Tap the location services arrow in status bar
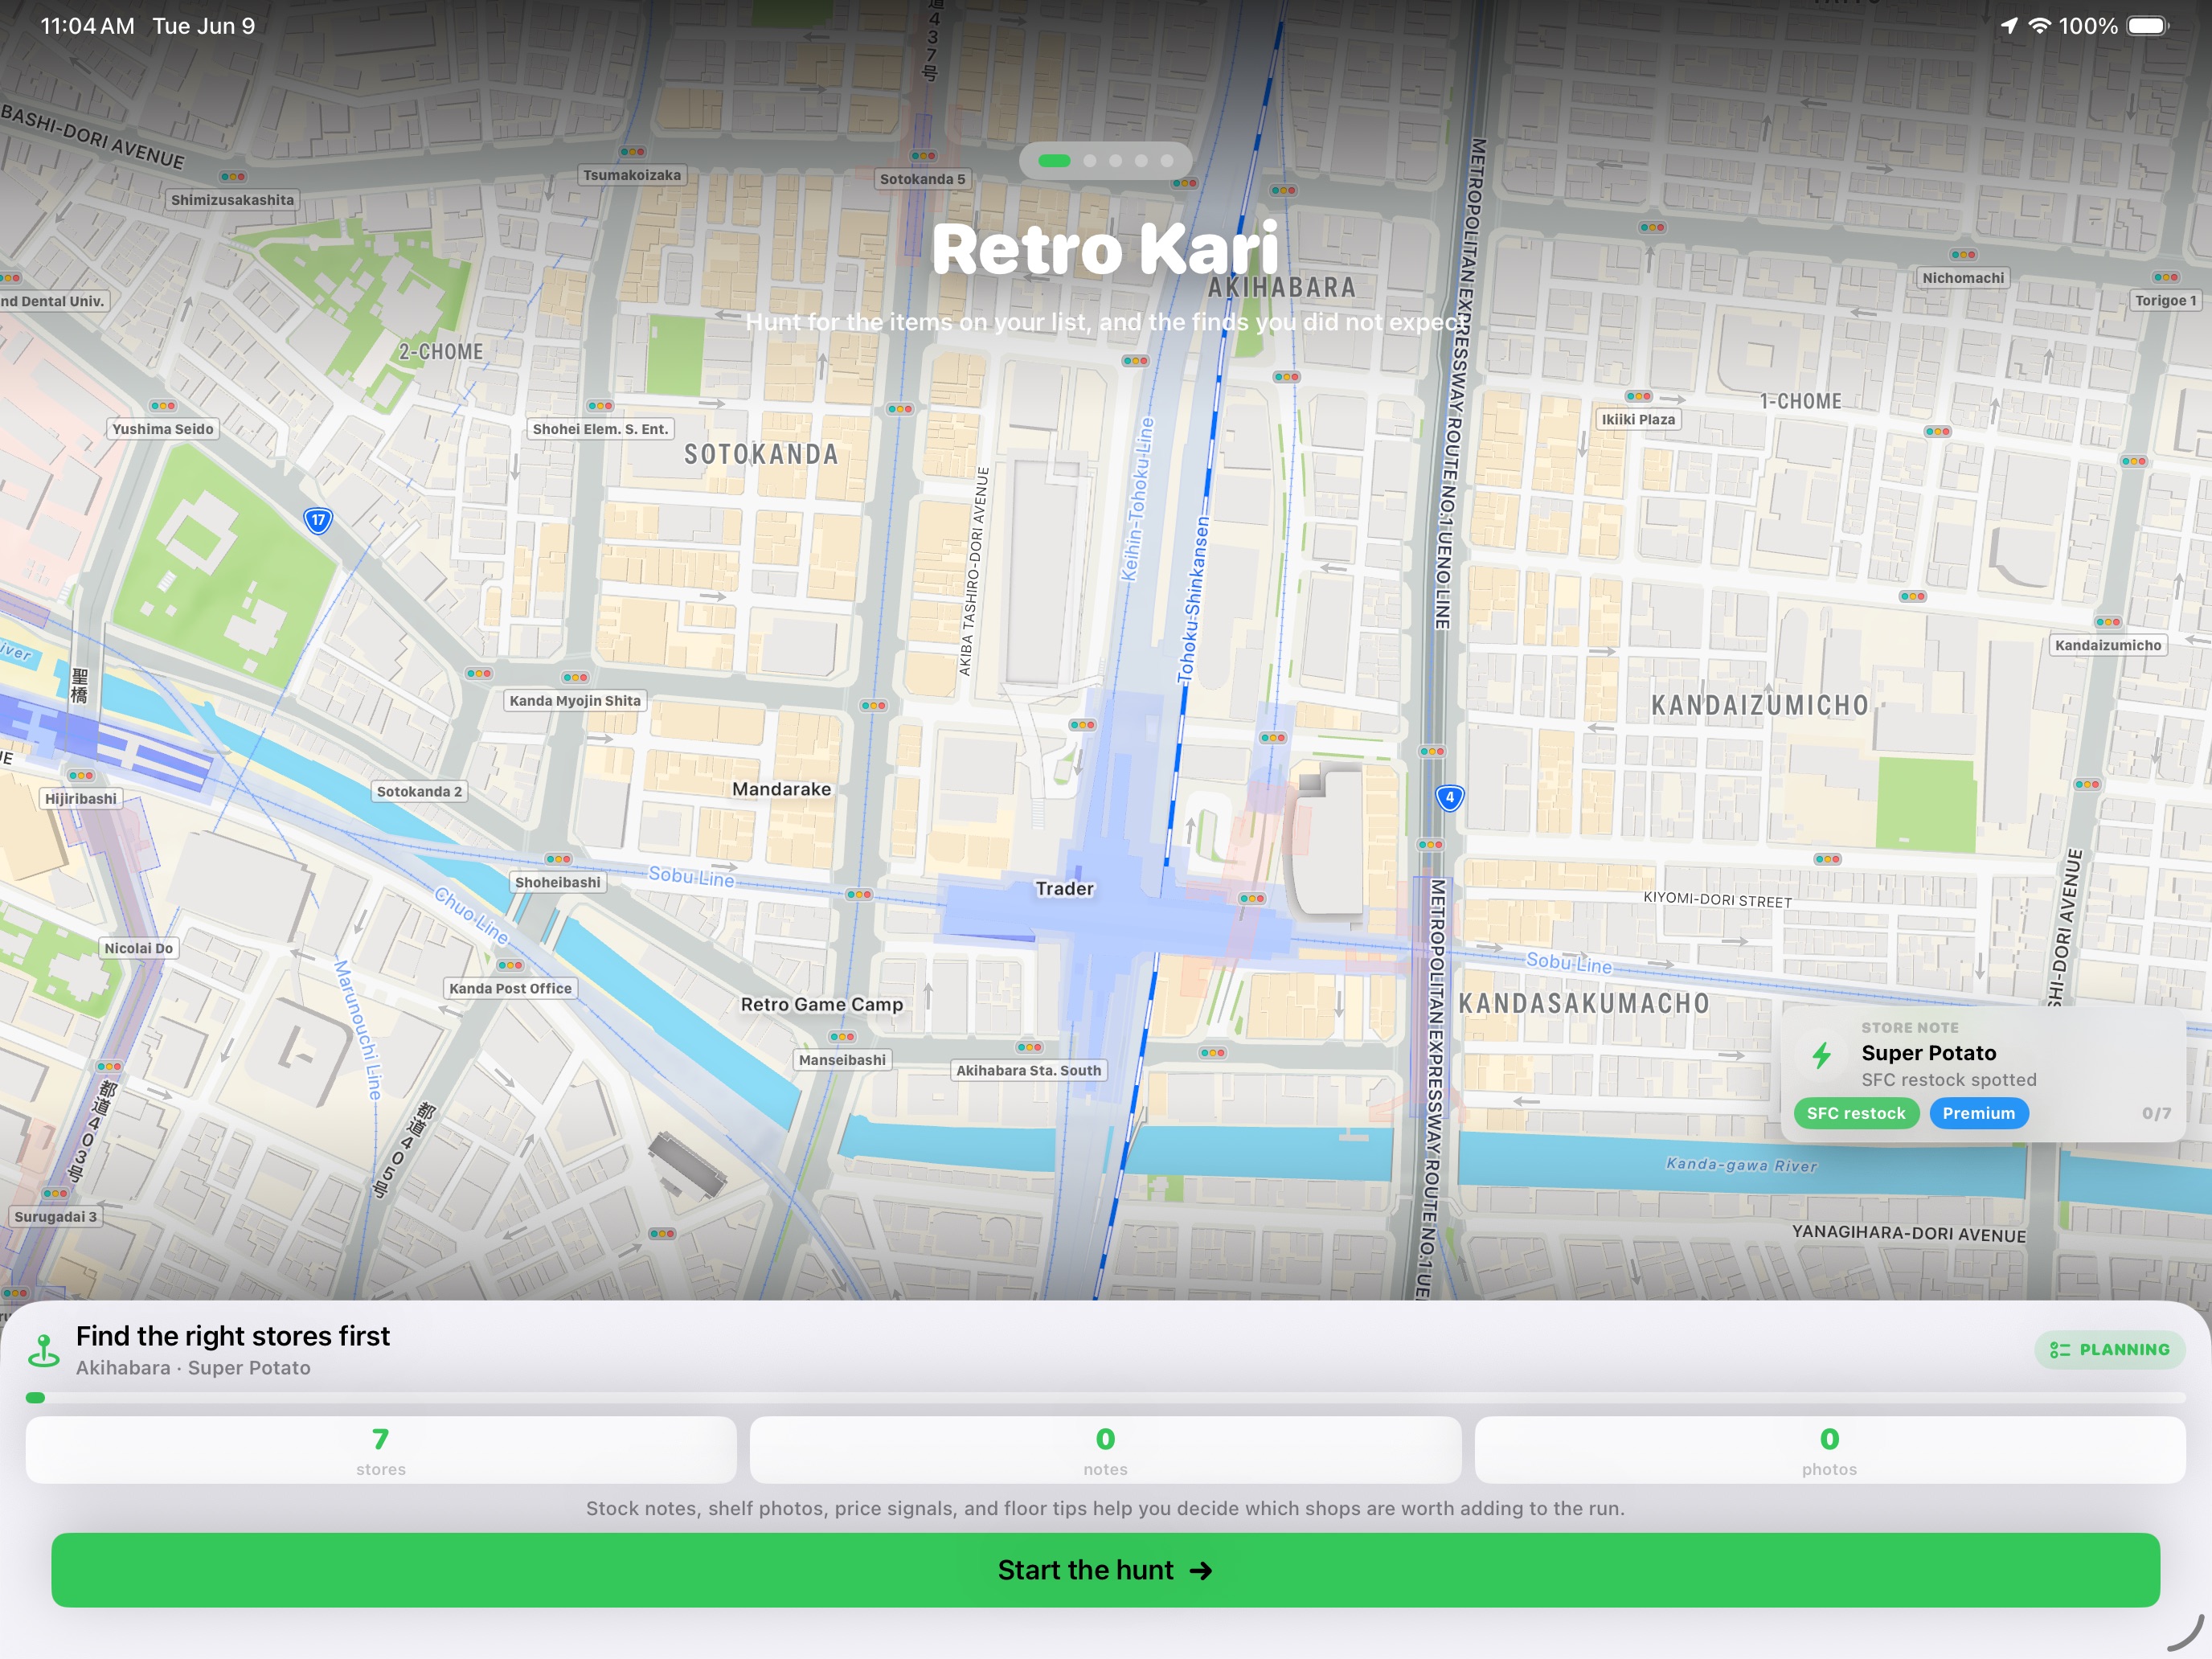Image resolution: width=2212 pixels, height=1659 pixels. (2008, 26)
